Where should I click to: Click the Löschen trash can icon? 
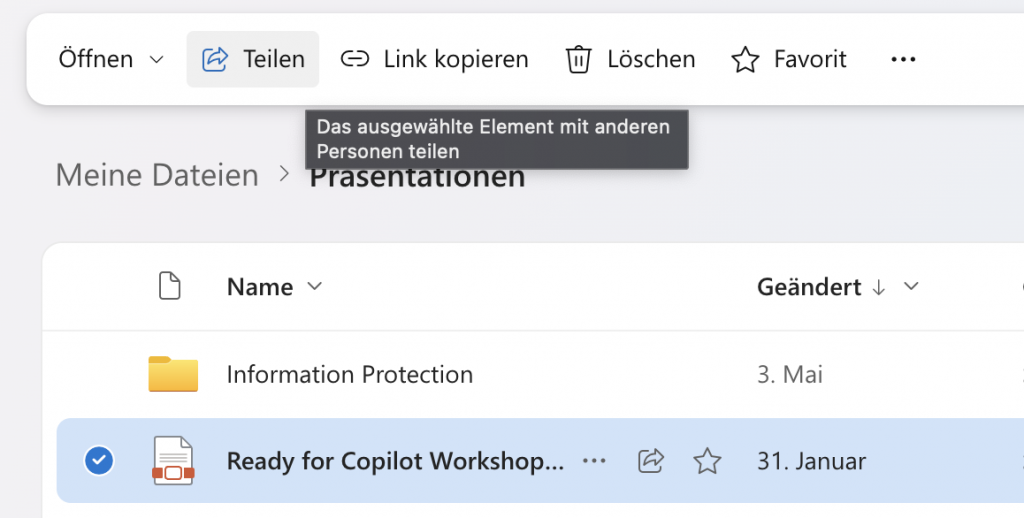point(578,60)
